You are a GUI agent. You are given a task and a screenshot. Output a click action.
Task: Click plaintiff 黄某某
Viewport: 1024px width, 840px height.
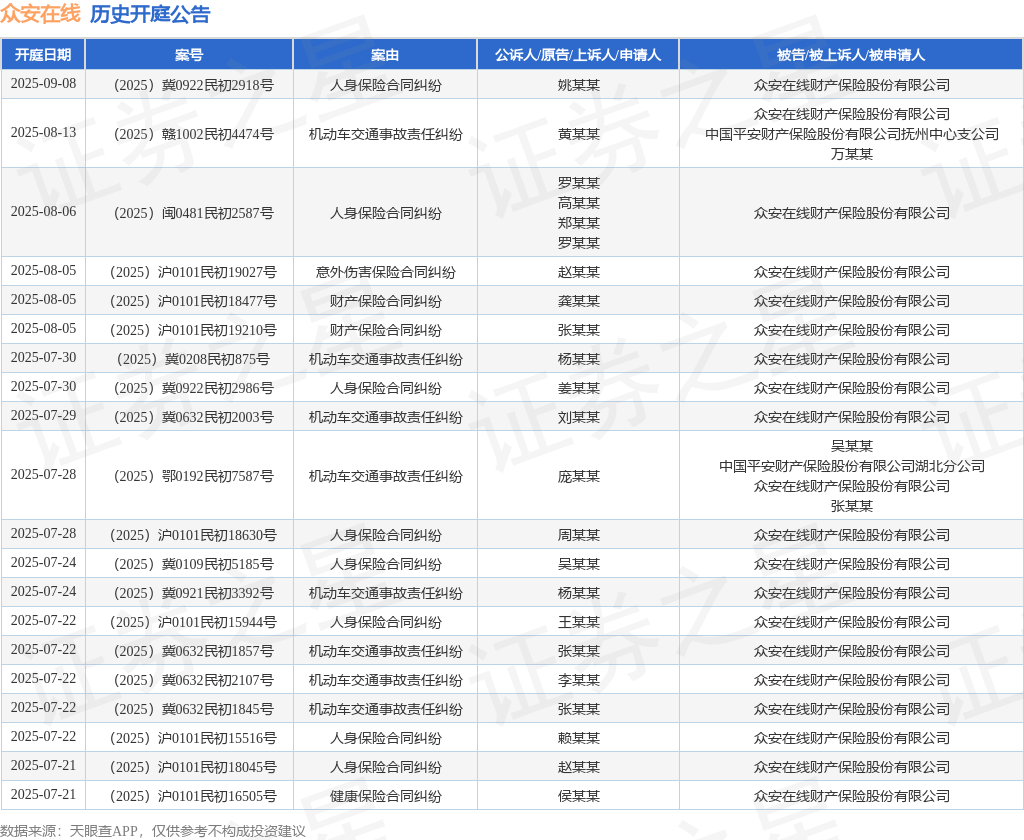(x=579, y=134)
